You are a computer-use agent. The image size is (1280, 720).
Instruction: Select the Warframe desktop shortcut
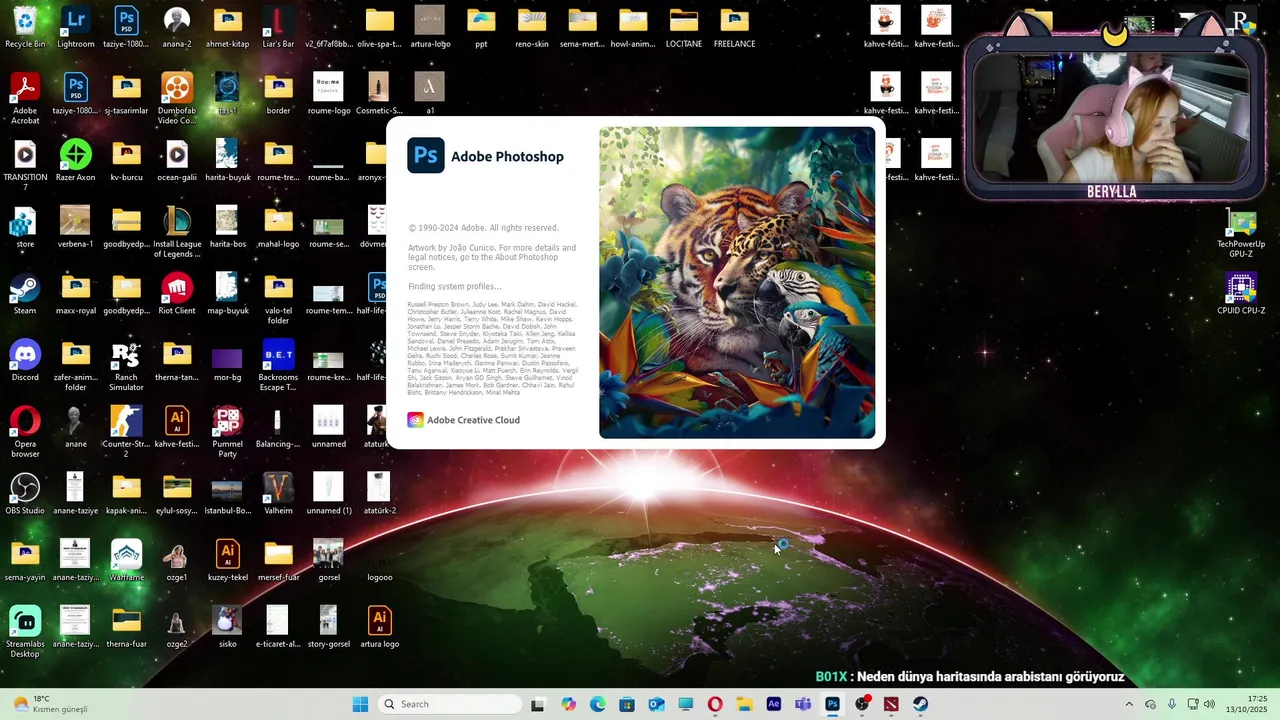tap(126, 561)
